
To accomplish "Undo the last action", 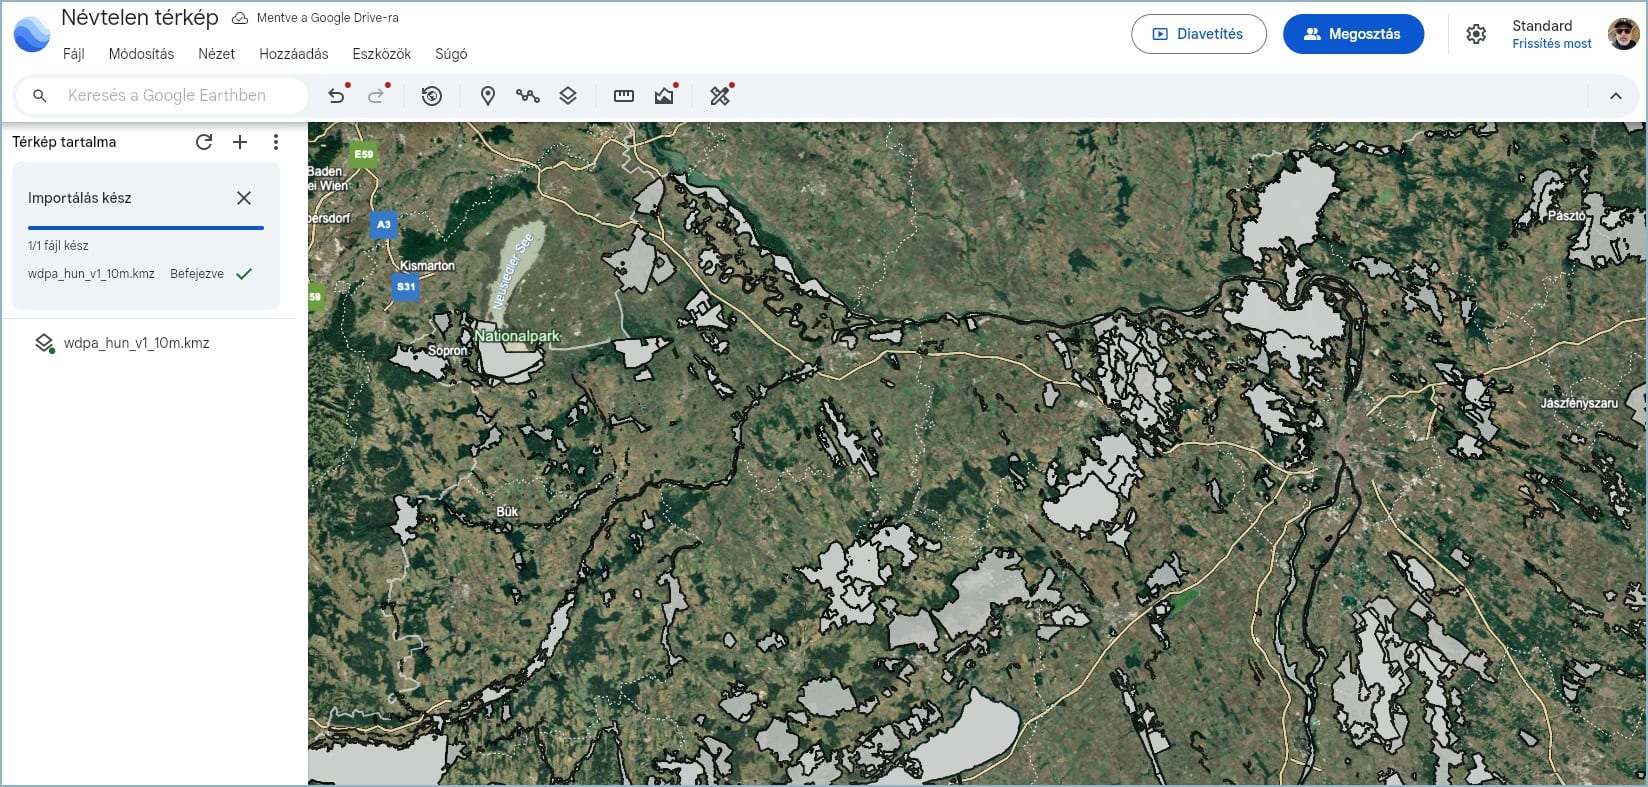I will click(x=337, y=96).
